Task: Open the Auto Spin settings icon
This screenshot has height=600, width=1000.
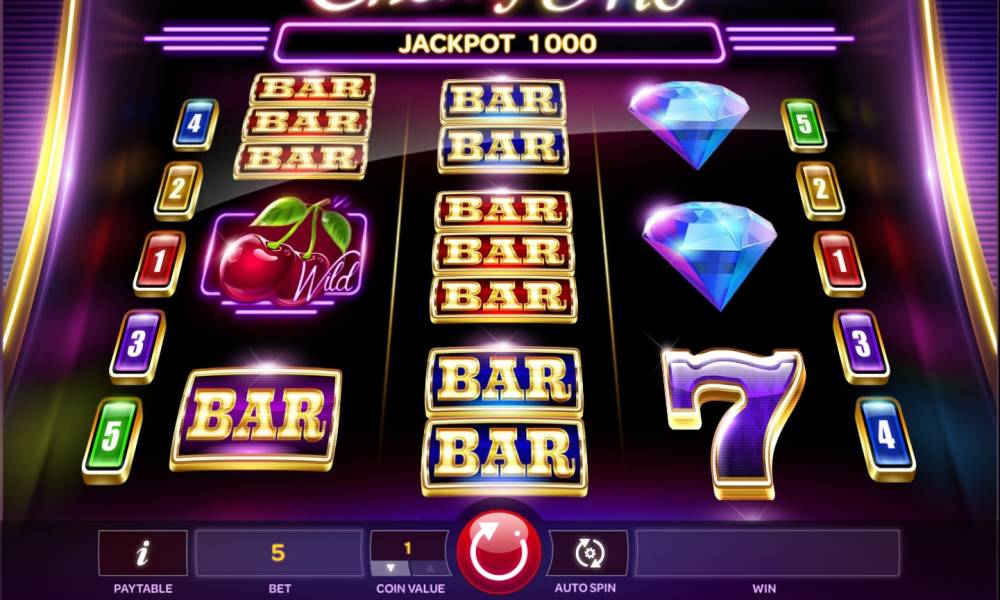Action: pyautogui.click(x=588, y=553)
